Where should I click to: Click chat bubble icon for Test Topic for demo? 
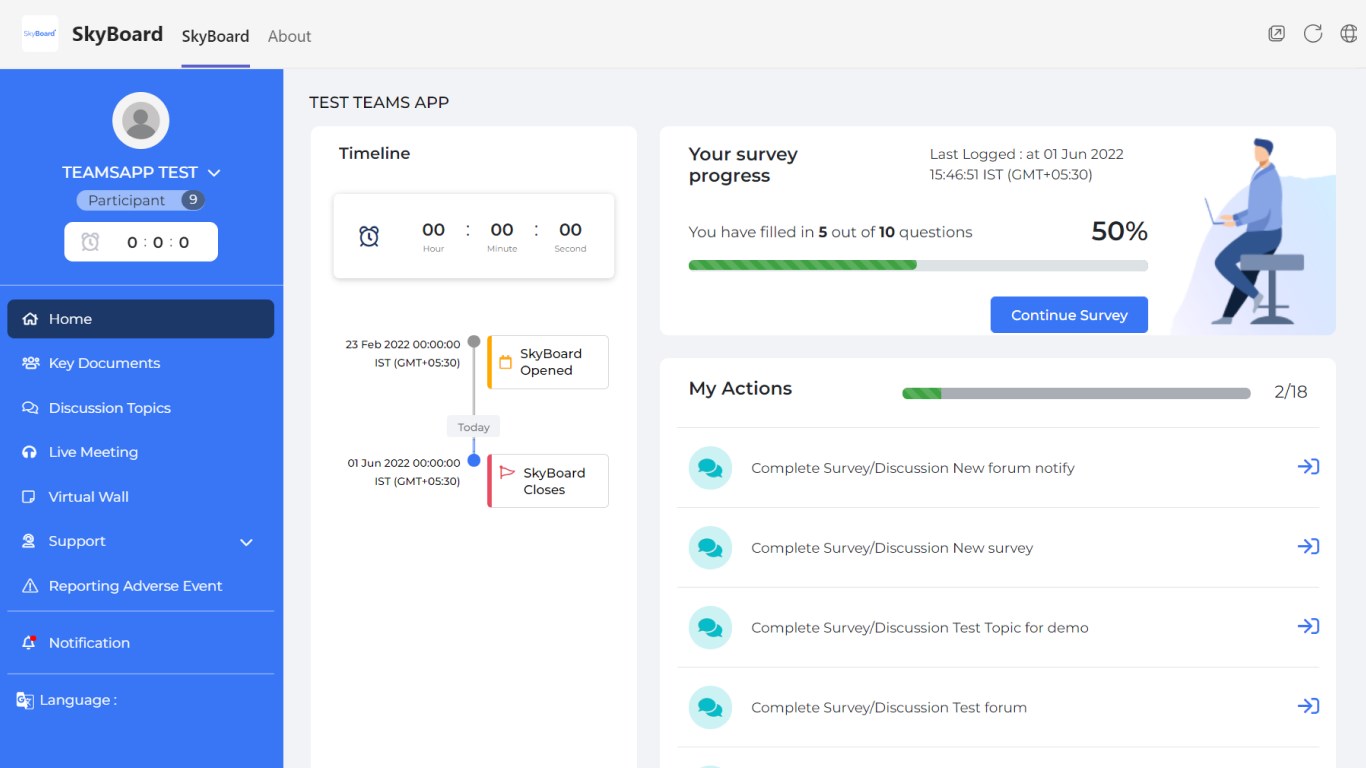(x=710, y=628)
